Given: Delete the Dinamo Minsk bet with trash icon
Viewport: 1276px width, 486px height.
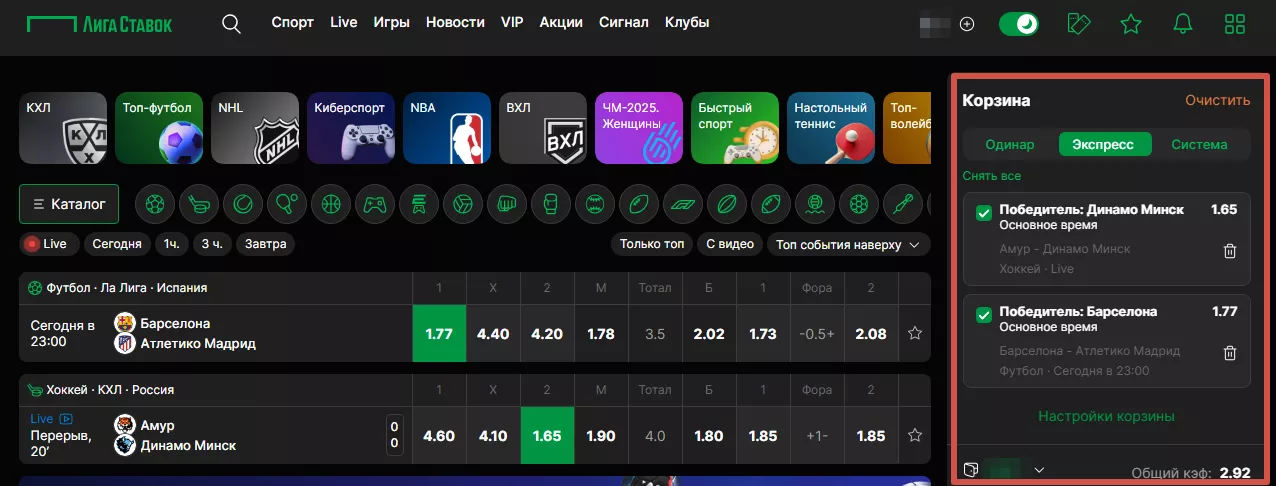Looking at the screenshot, I should pyautogui.click(x=1230, y=252).
